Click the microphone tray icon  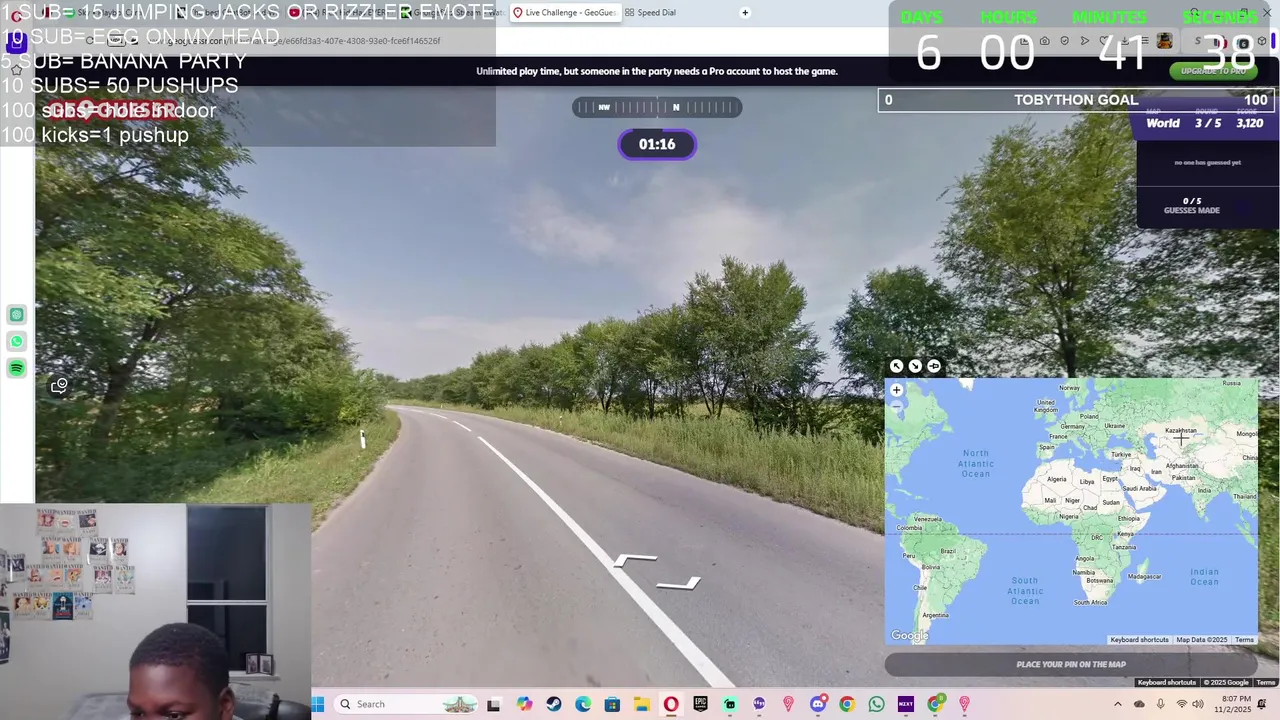pos(1160,705)
